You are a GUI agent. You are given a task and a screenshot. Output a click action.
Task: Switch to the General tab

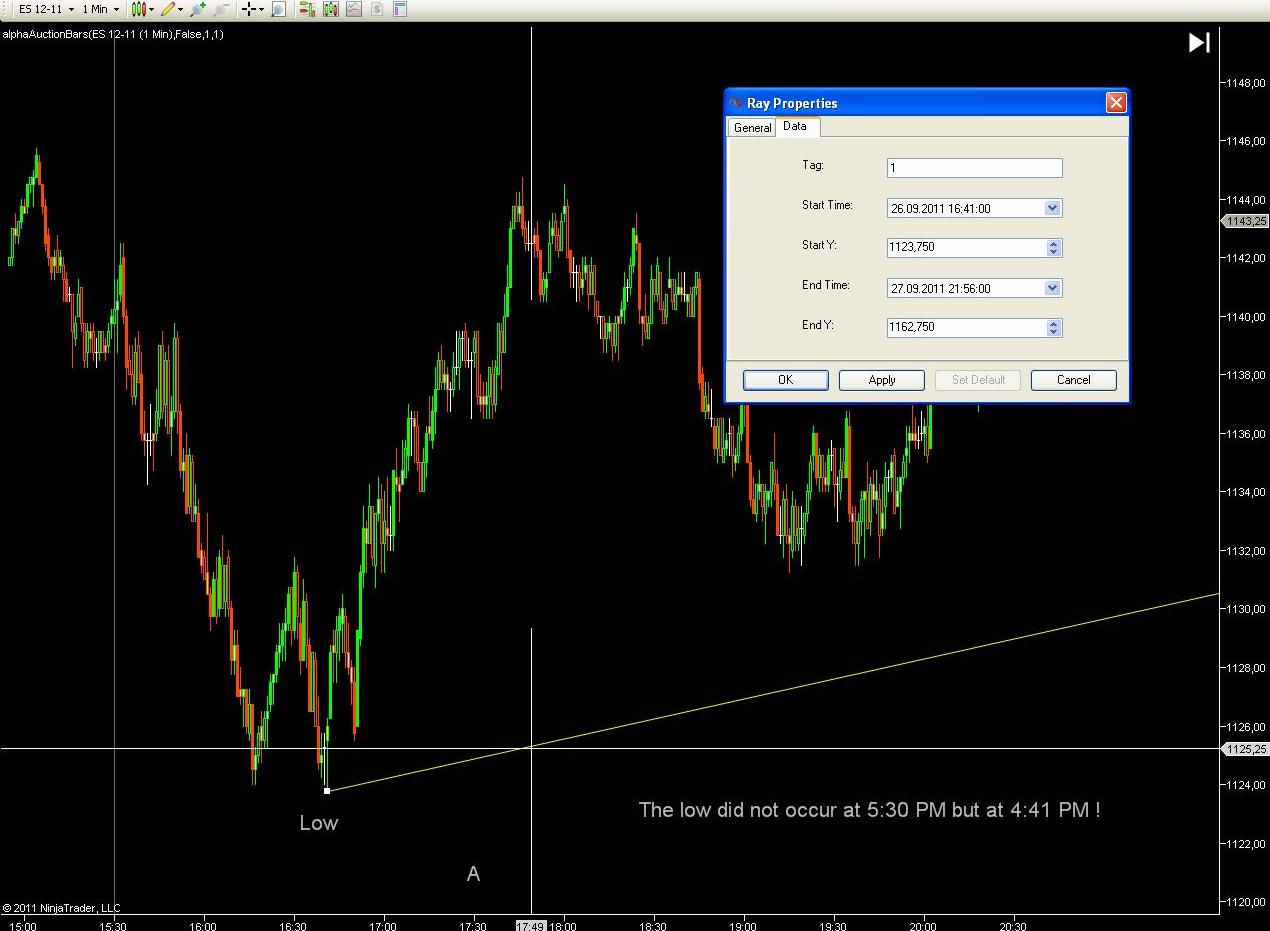752,128
